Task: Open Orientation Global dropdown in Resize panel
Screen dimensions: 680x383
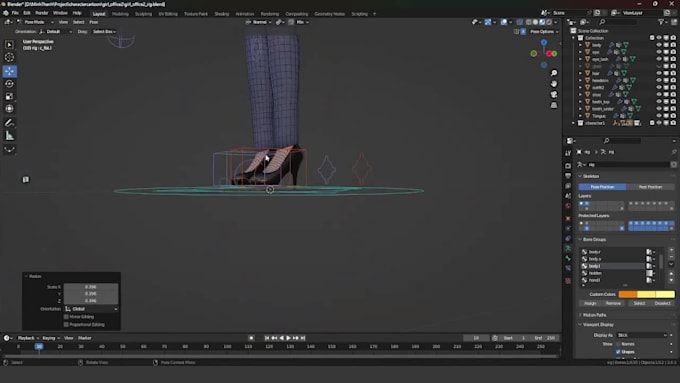Action: pos(91,309)
